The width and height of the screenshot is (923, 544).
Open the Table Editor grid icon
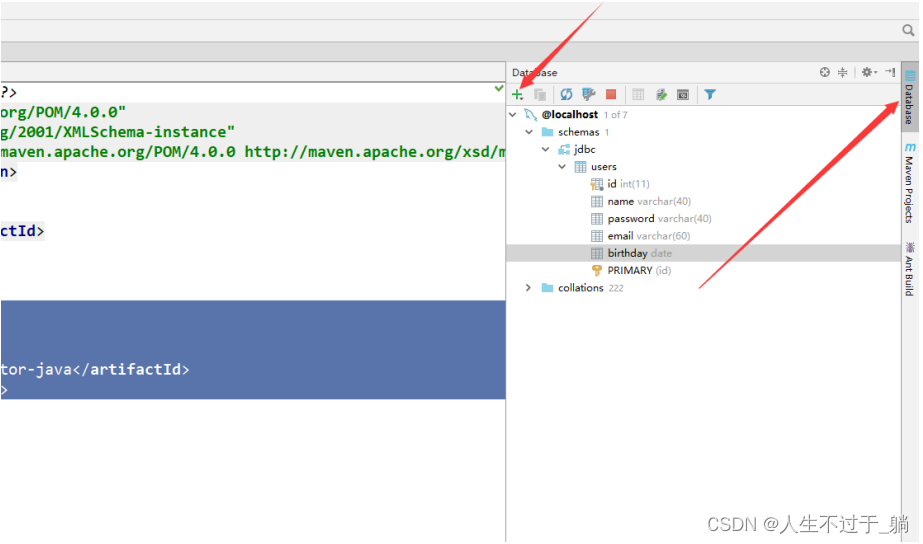point(638,94)
